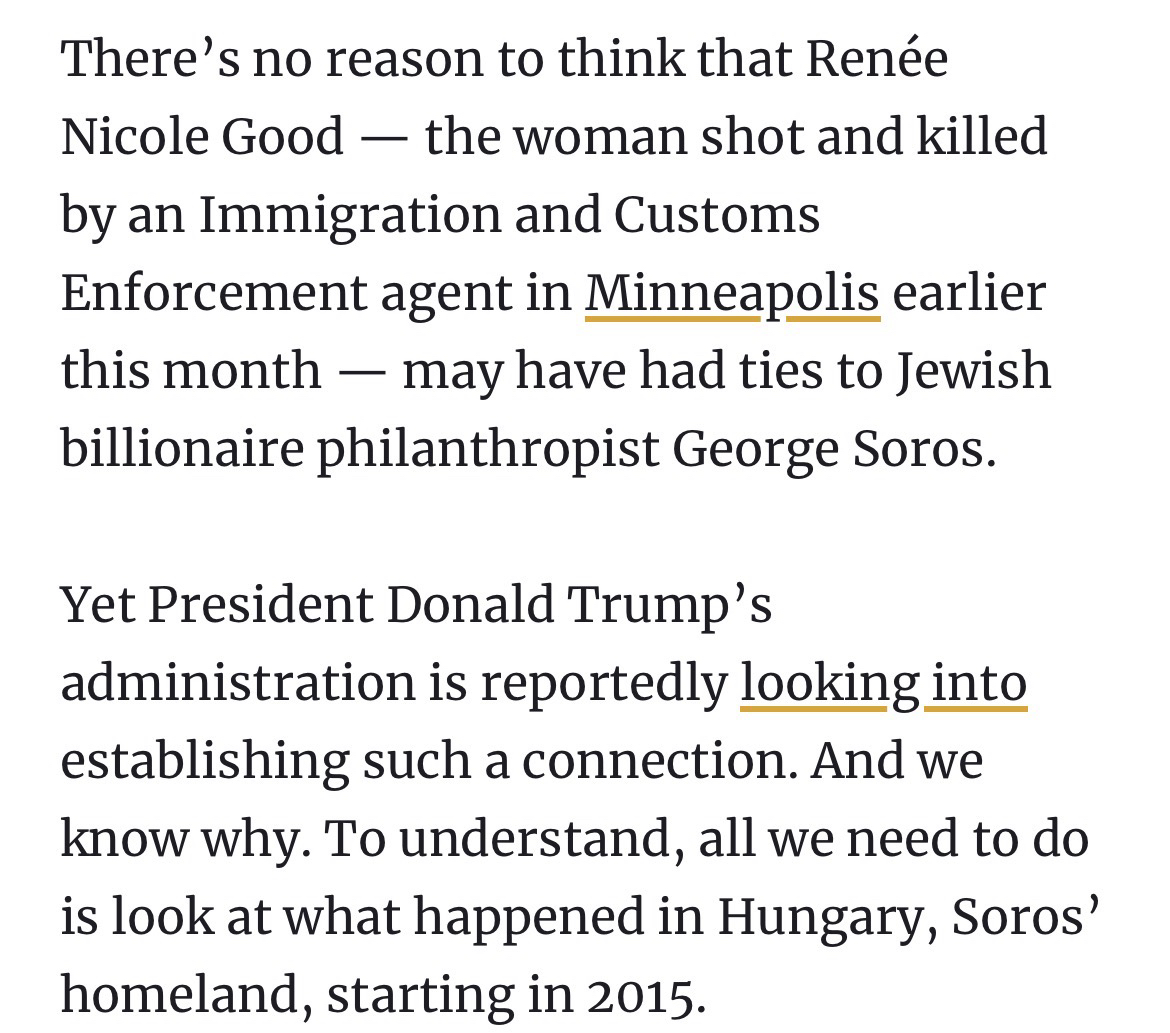Click the word 'establishing'
The height and width of the screenshot is (1033, 1170).
click(x=205, y=760)
